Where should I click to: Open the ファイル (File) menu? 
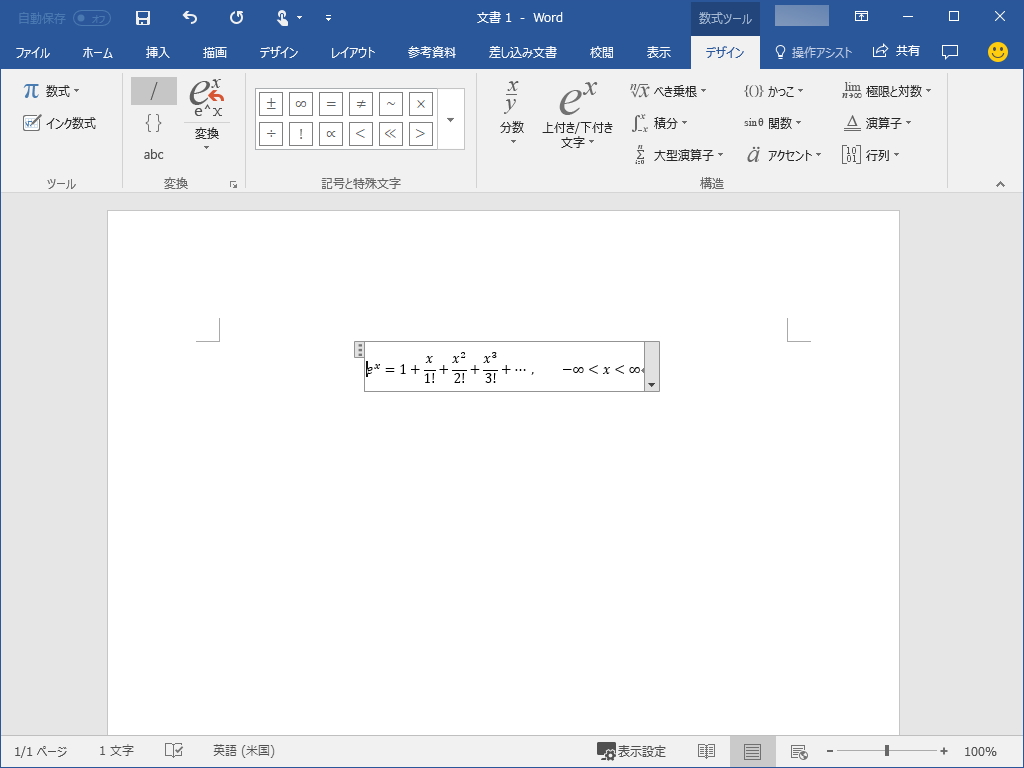(x=33, y=52)
